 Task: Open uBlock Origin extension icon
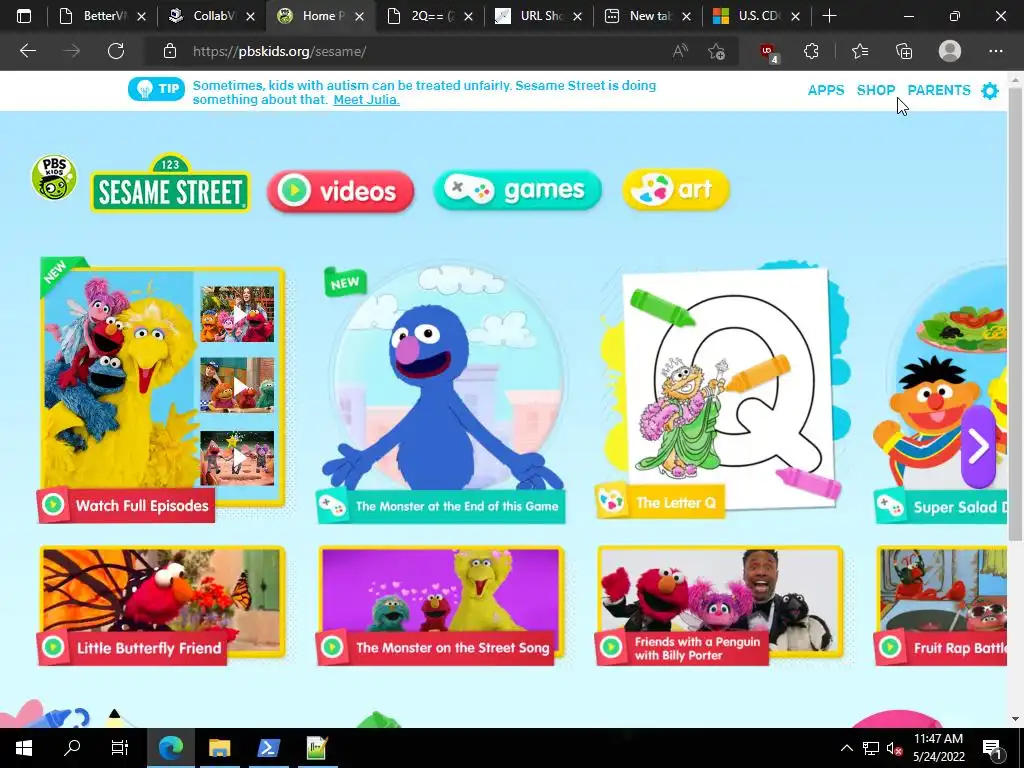point(769,52)
